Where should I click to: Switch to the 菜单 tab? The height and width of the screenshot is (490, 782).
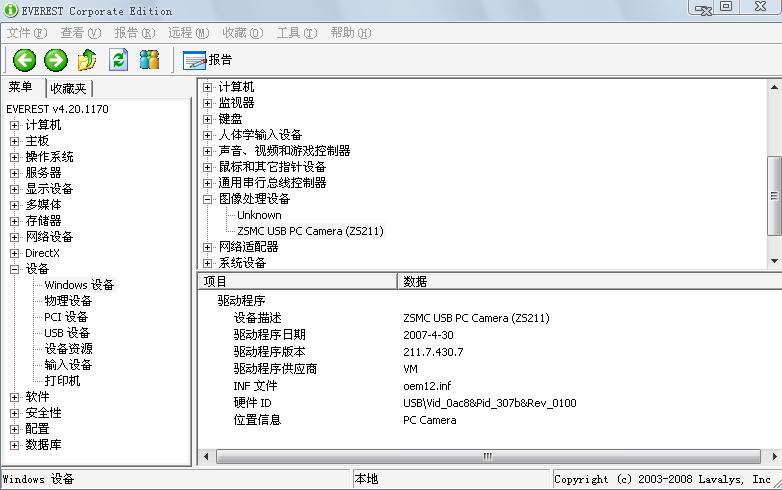(20, 87)
